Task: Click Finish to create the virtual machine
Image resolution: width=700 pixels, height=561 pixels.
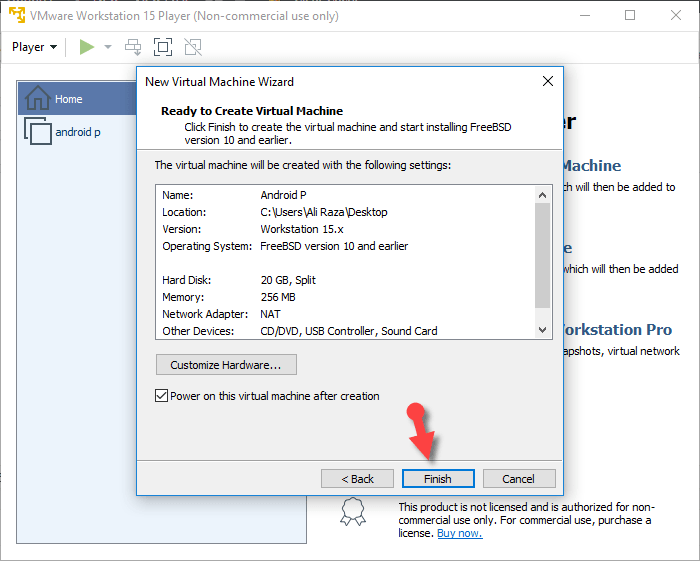Action: (x=438, y=479)
